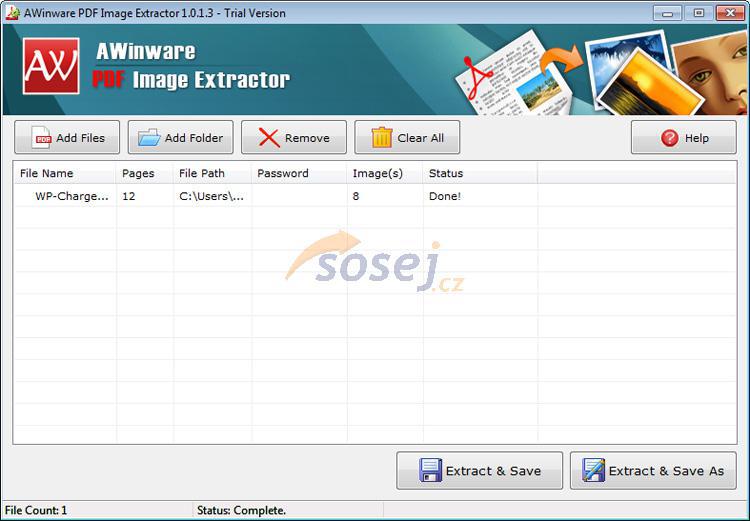Click the Add Folder button
Viewport: 750px width, 521px height.
click(180, 137)
